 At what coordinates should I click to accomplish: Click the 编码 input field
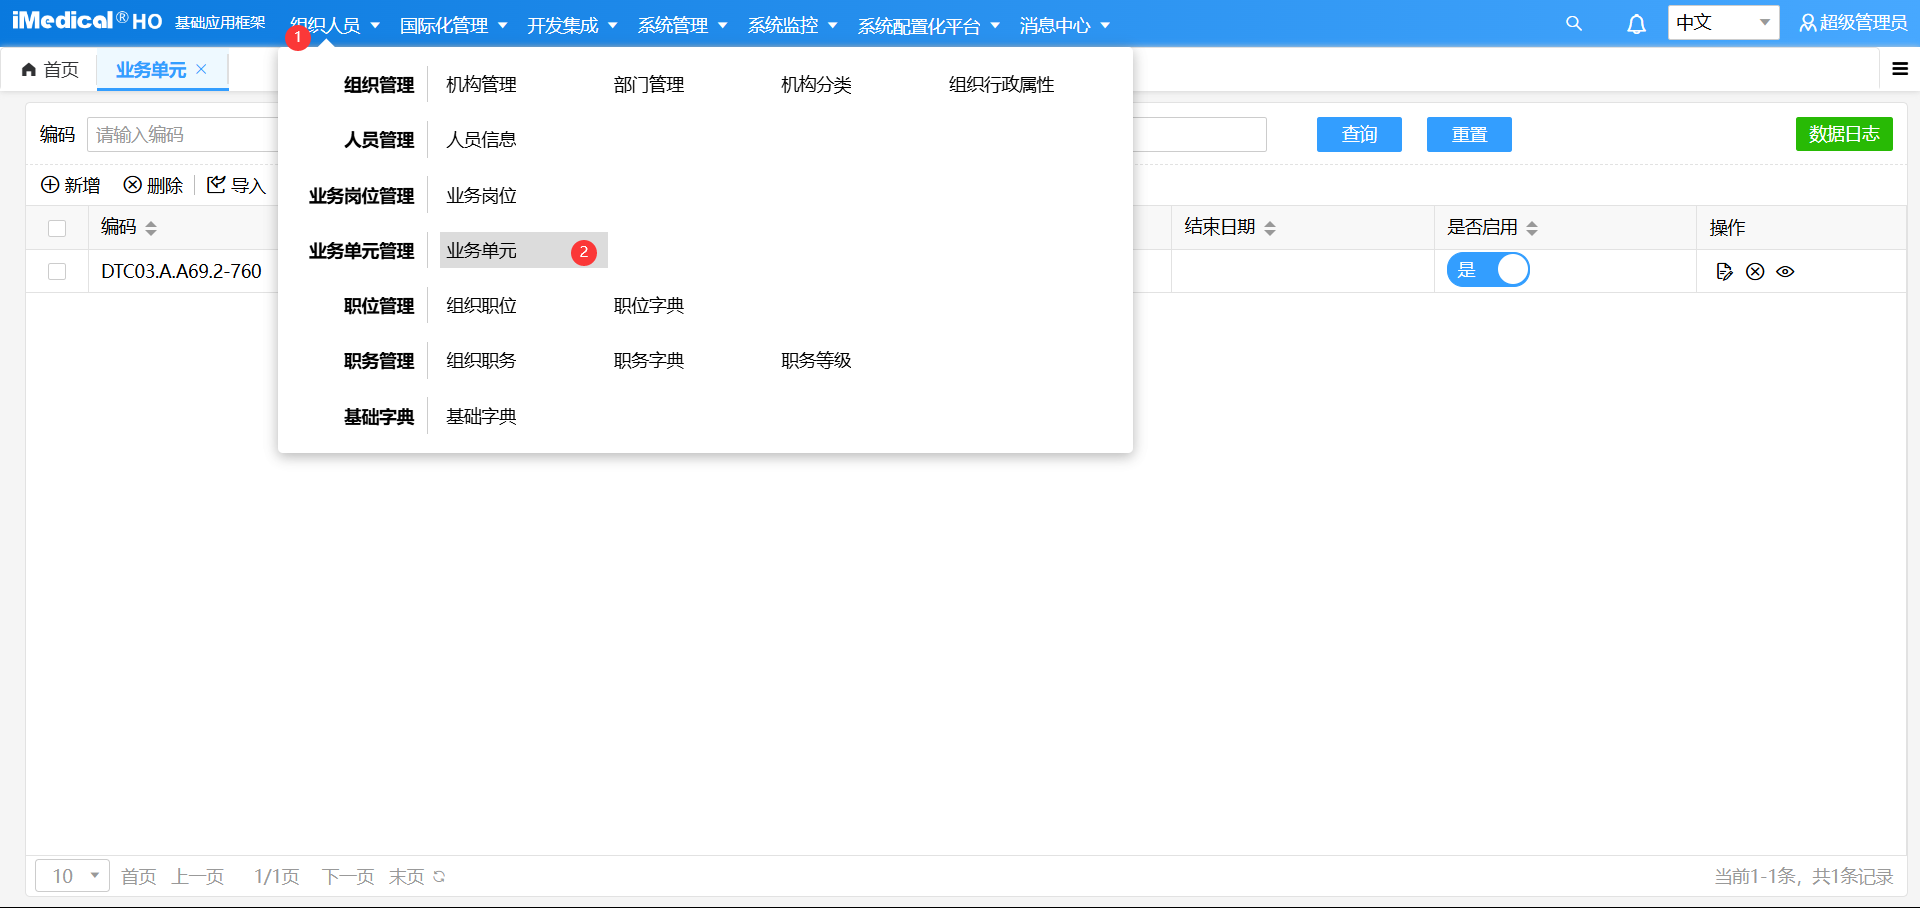pos(182,134)
